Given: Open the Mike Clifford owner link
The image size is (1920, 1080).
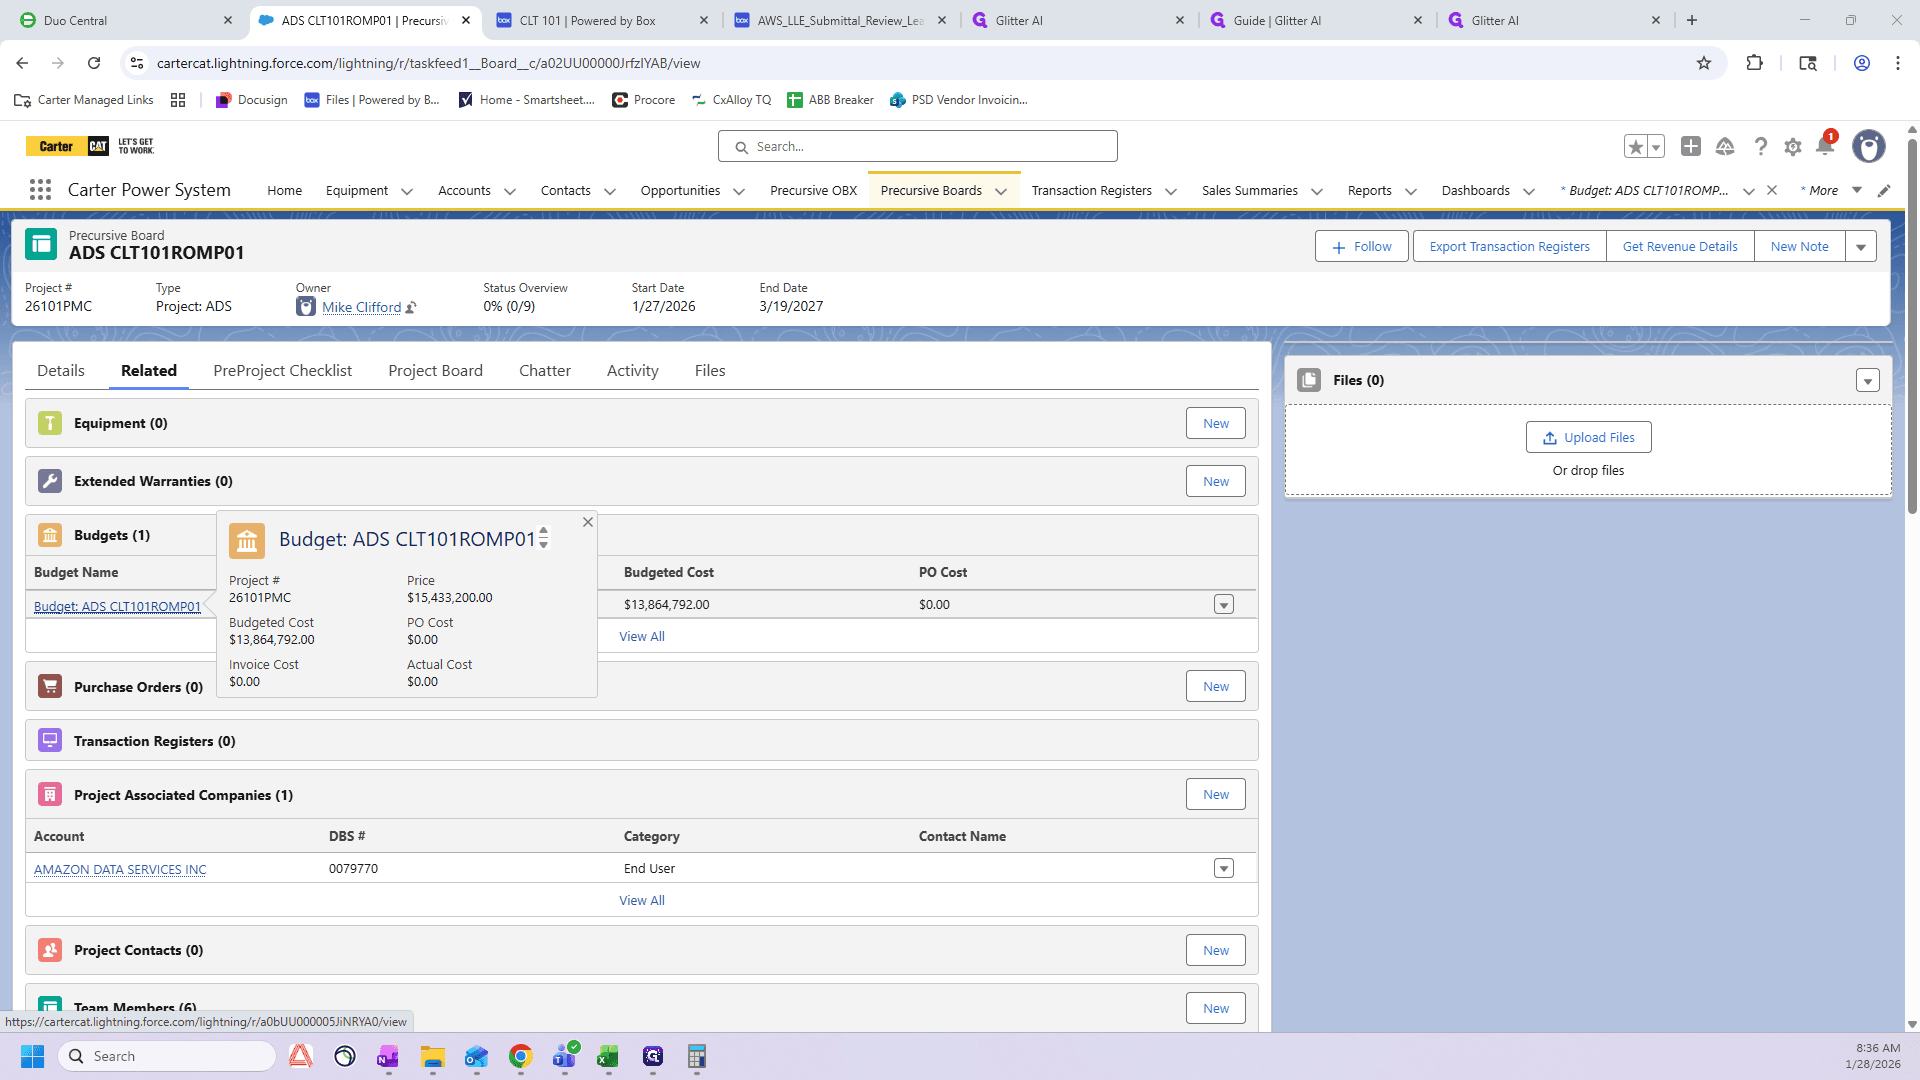Looking at the screenshot, I should 361,307.
